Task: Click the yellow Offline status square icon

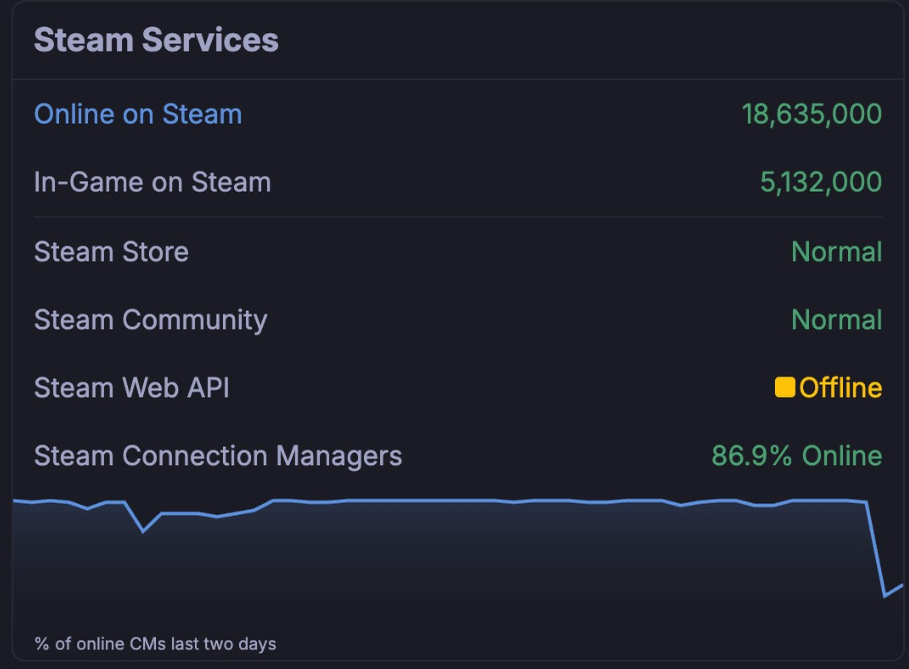Action: (x=785, y=387)
